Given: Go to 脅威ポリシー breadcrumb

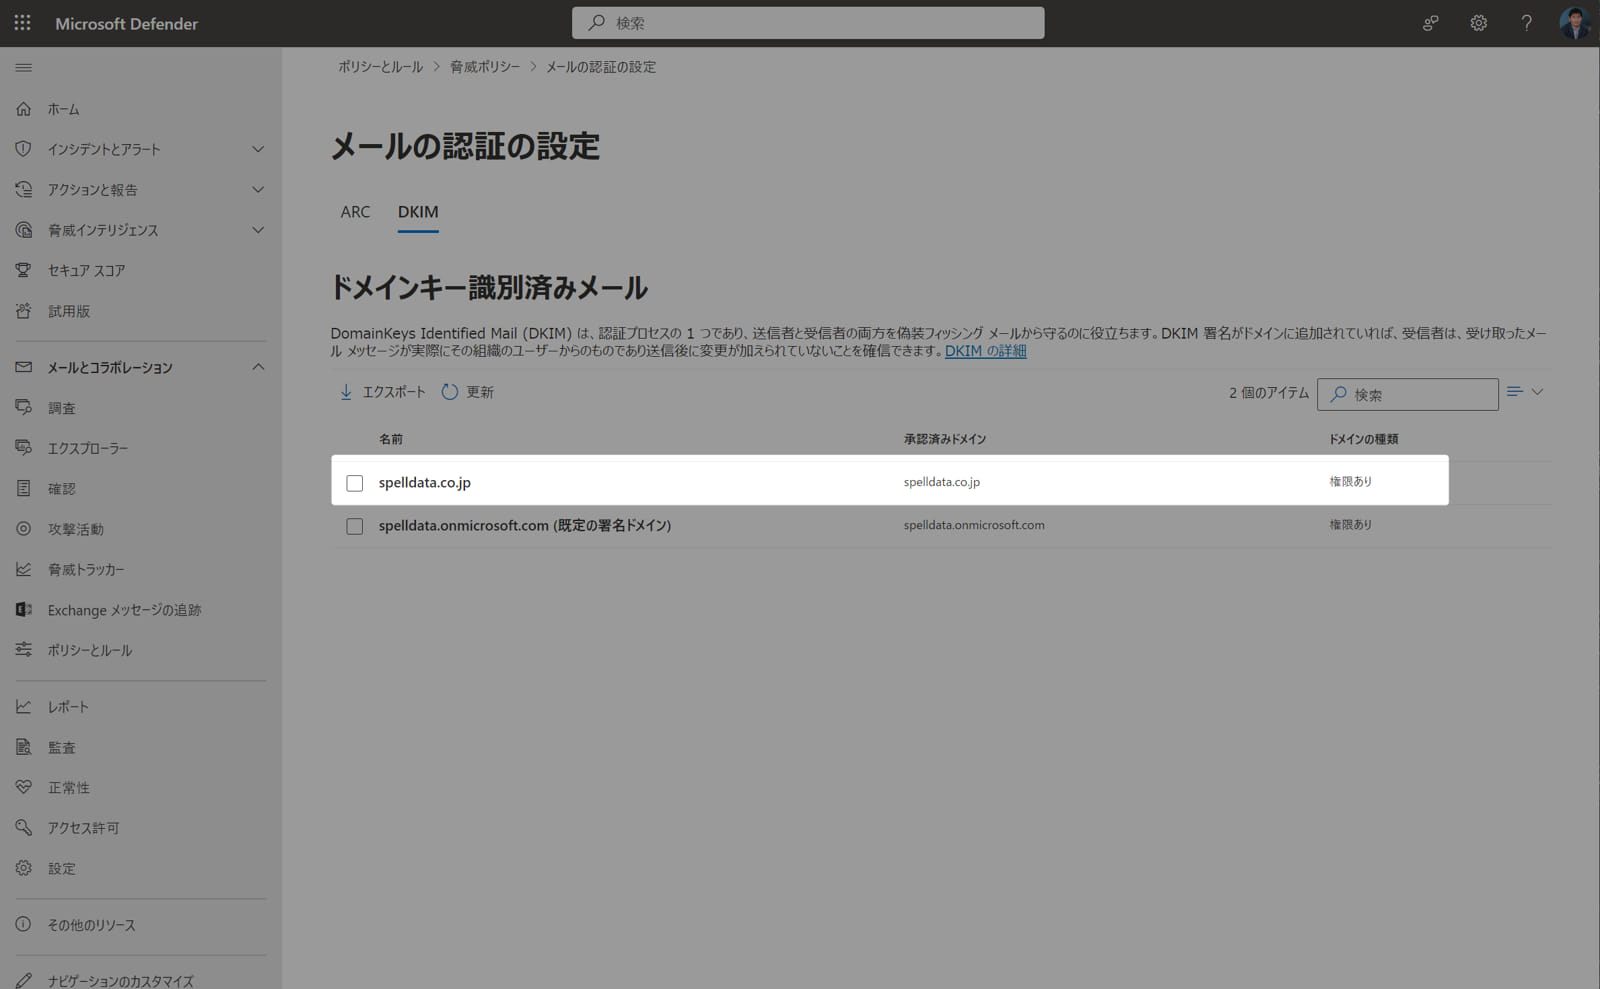Looking at the screenshot, I should click(485, 67).
